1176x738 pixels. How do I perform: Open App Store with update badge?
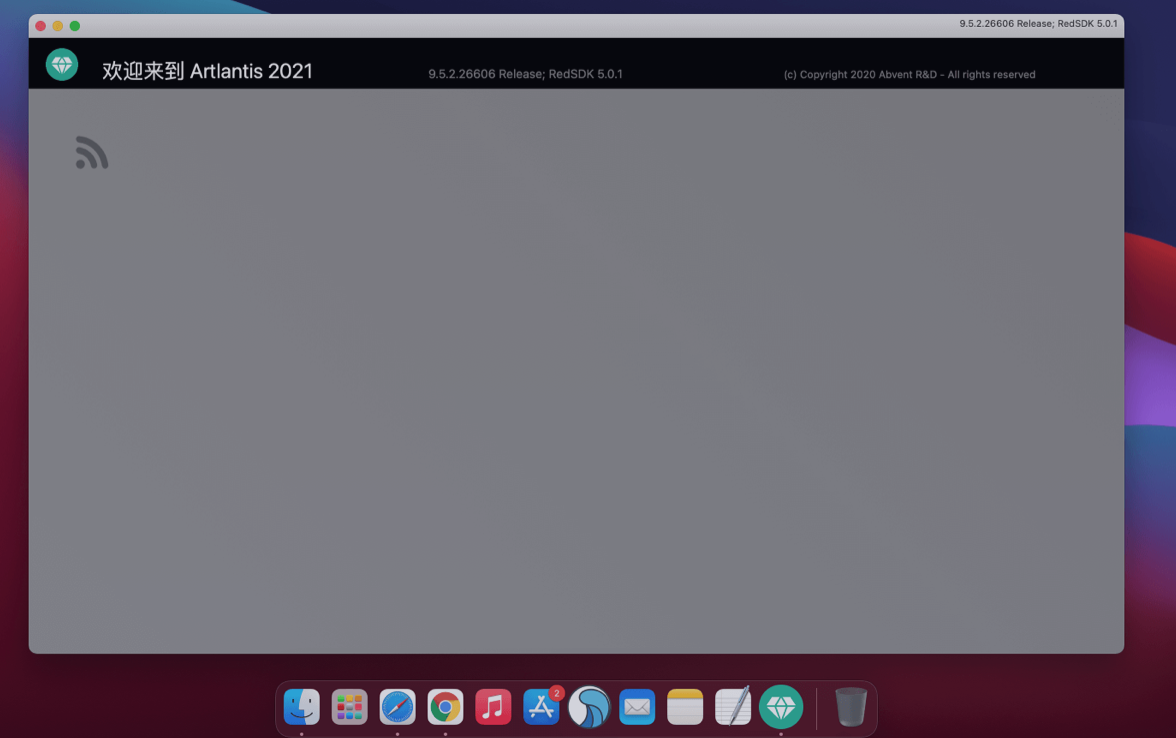tap(541, 707)
